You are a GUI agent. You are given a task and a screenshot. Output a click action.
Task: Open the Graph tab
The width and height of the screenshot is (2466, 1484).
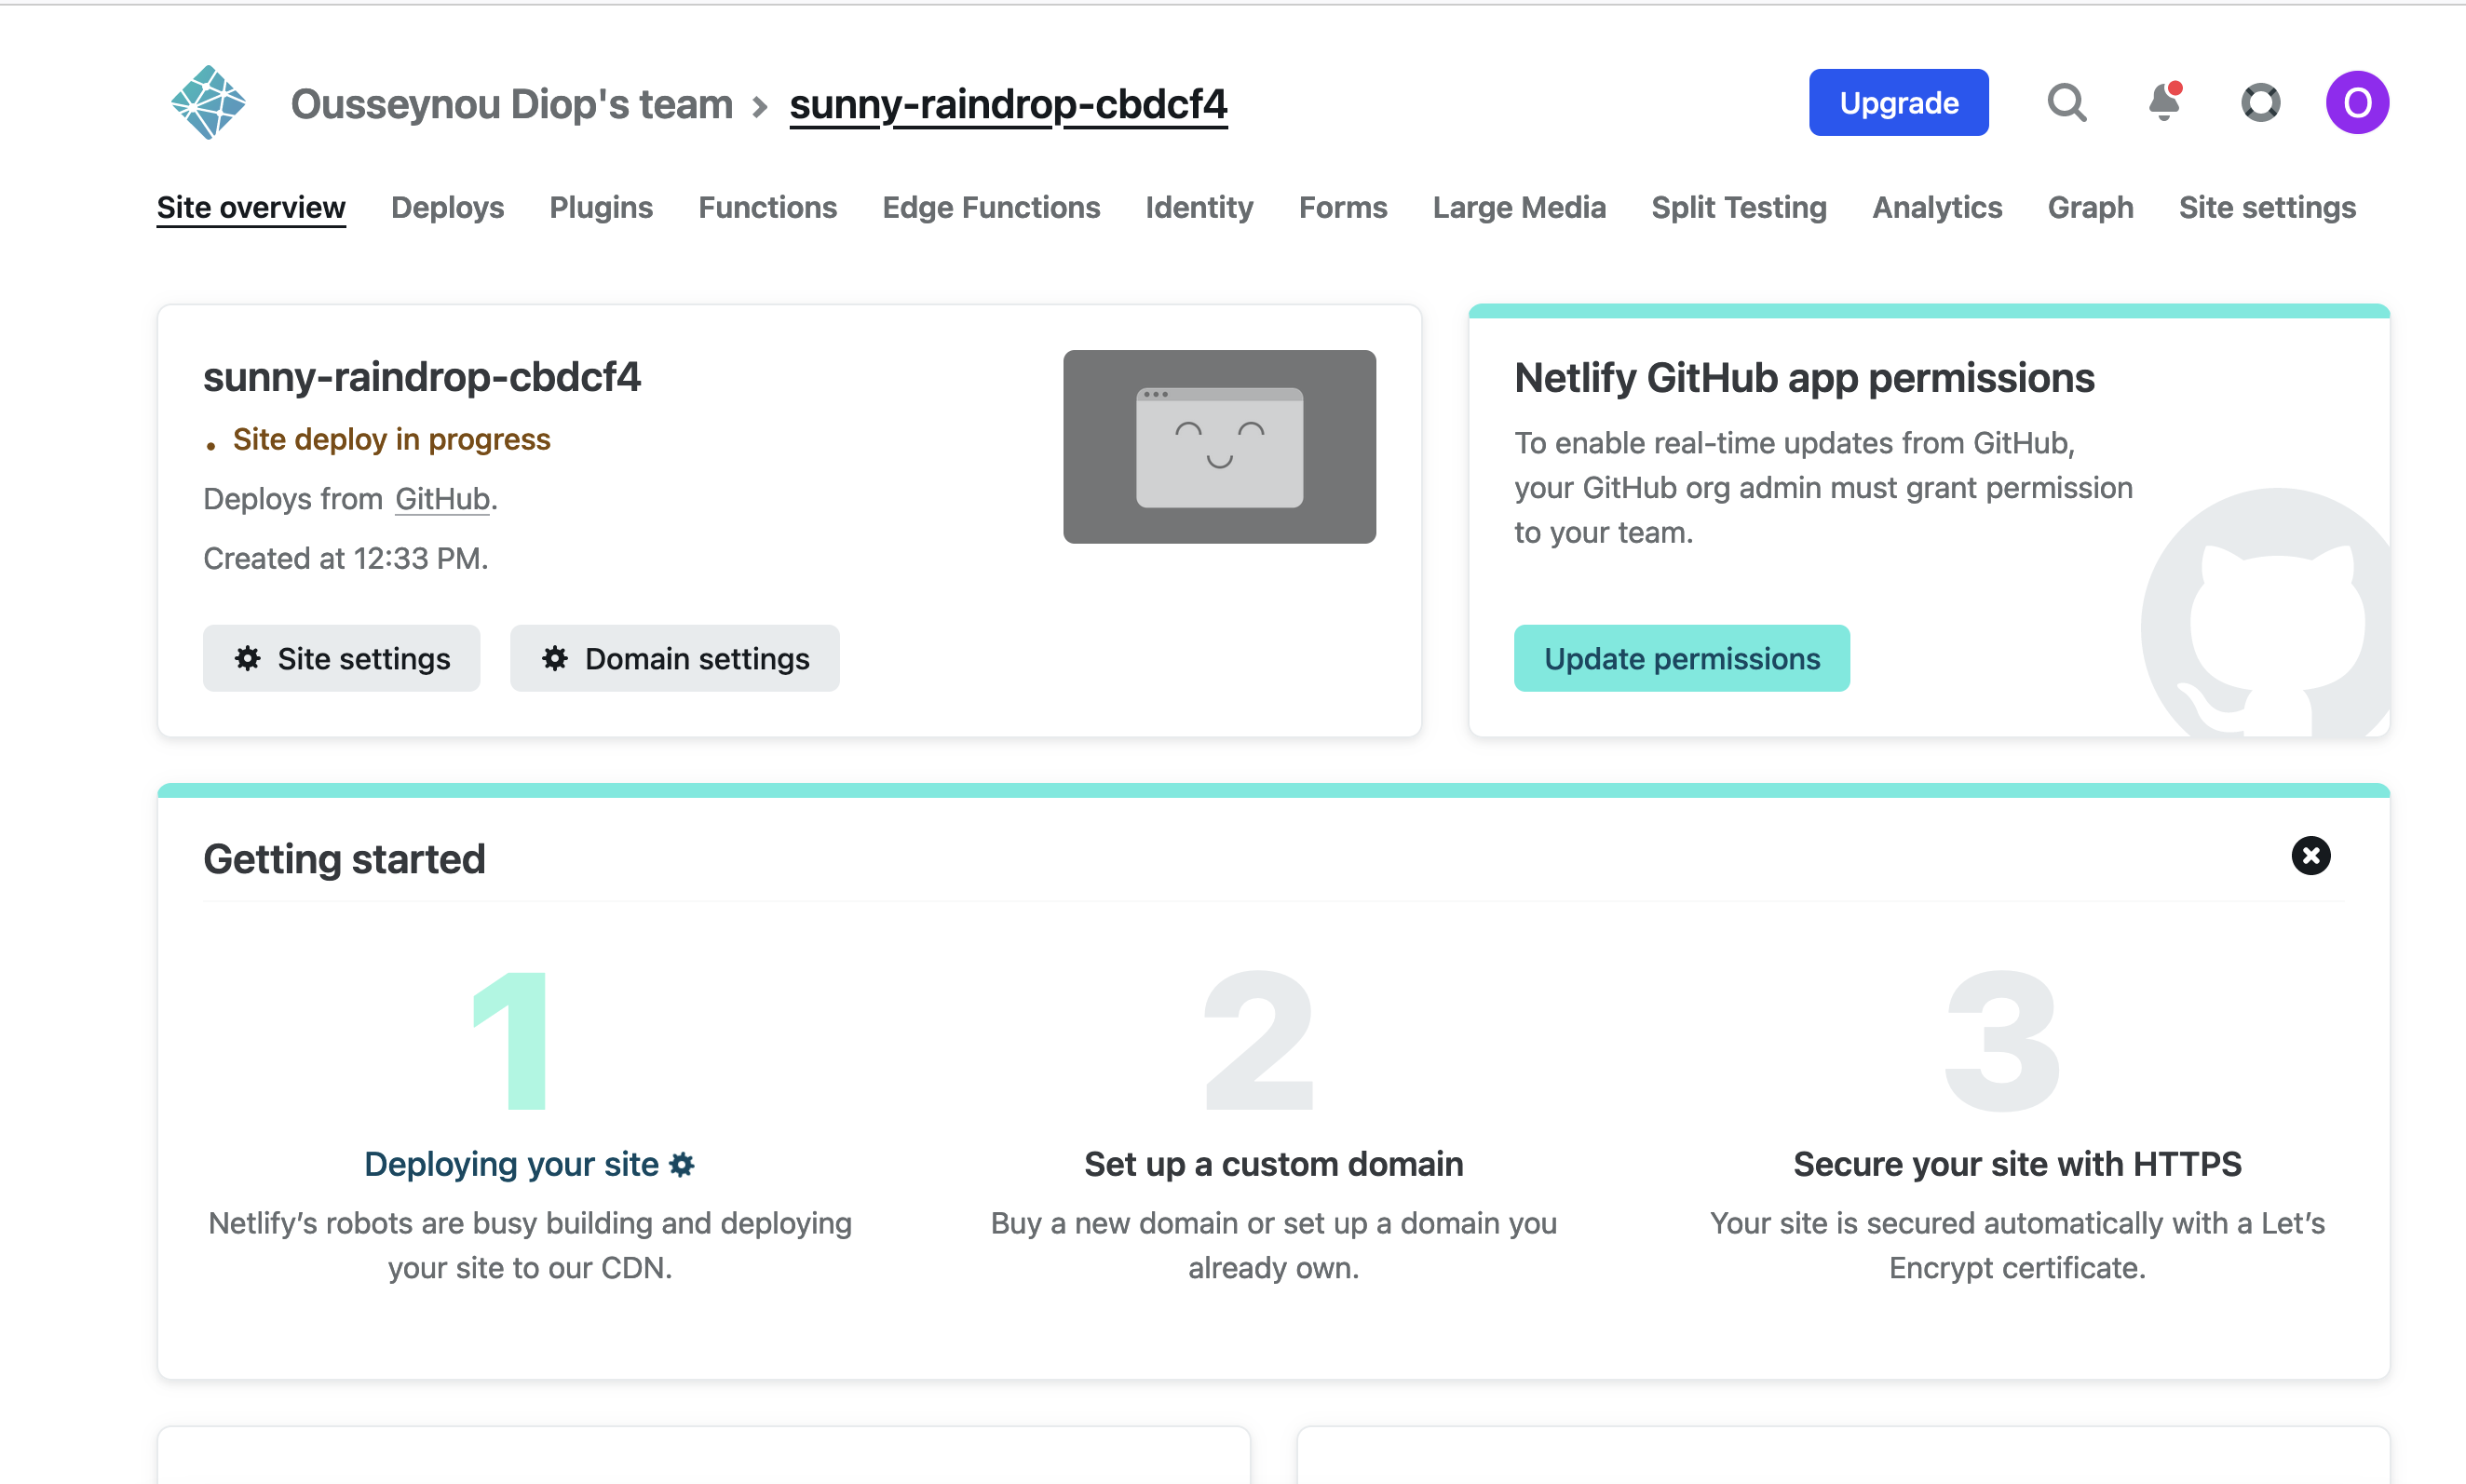2090,207
